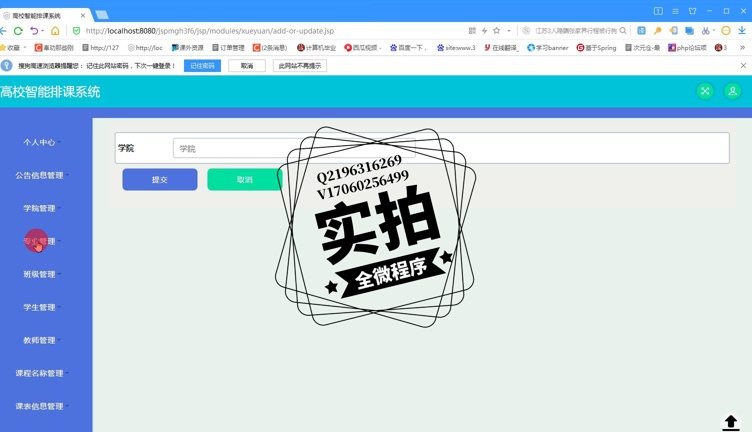Expand the 学院管理 sidebar menu

pos(40,209)
